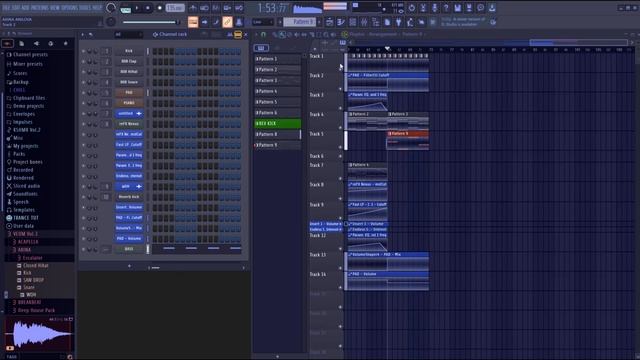
Task: Open the tempo tapper icon
Action: click(x=410, y=22)
